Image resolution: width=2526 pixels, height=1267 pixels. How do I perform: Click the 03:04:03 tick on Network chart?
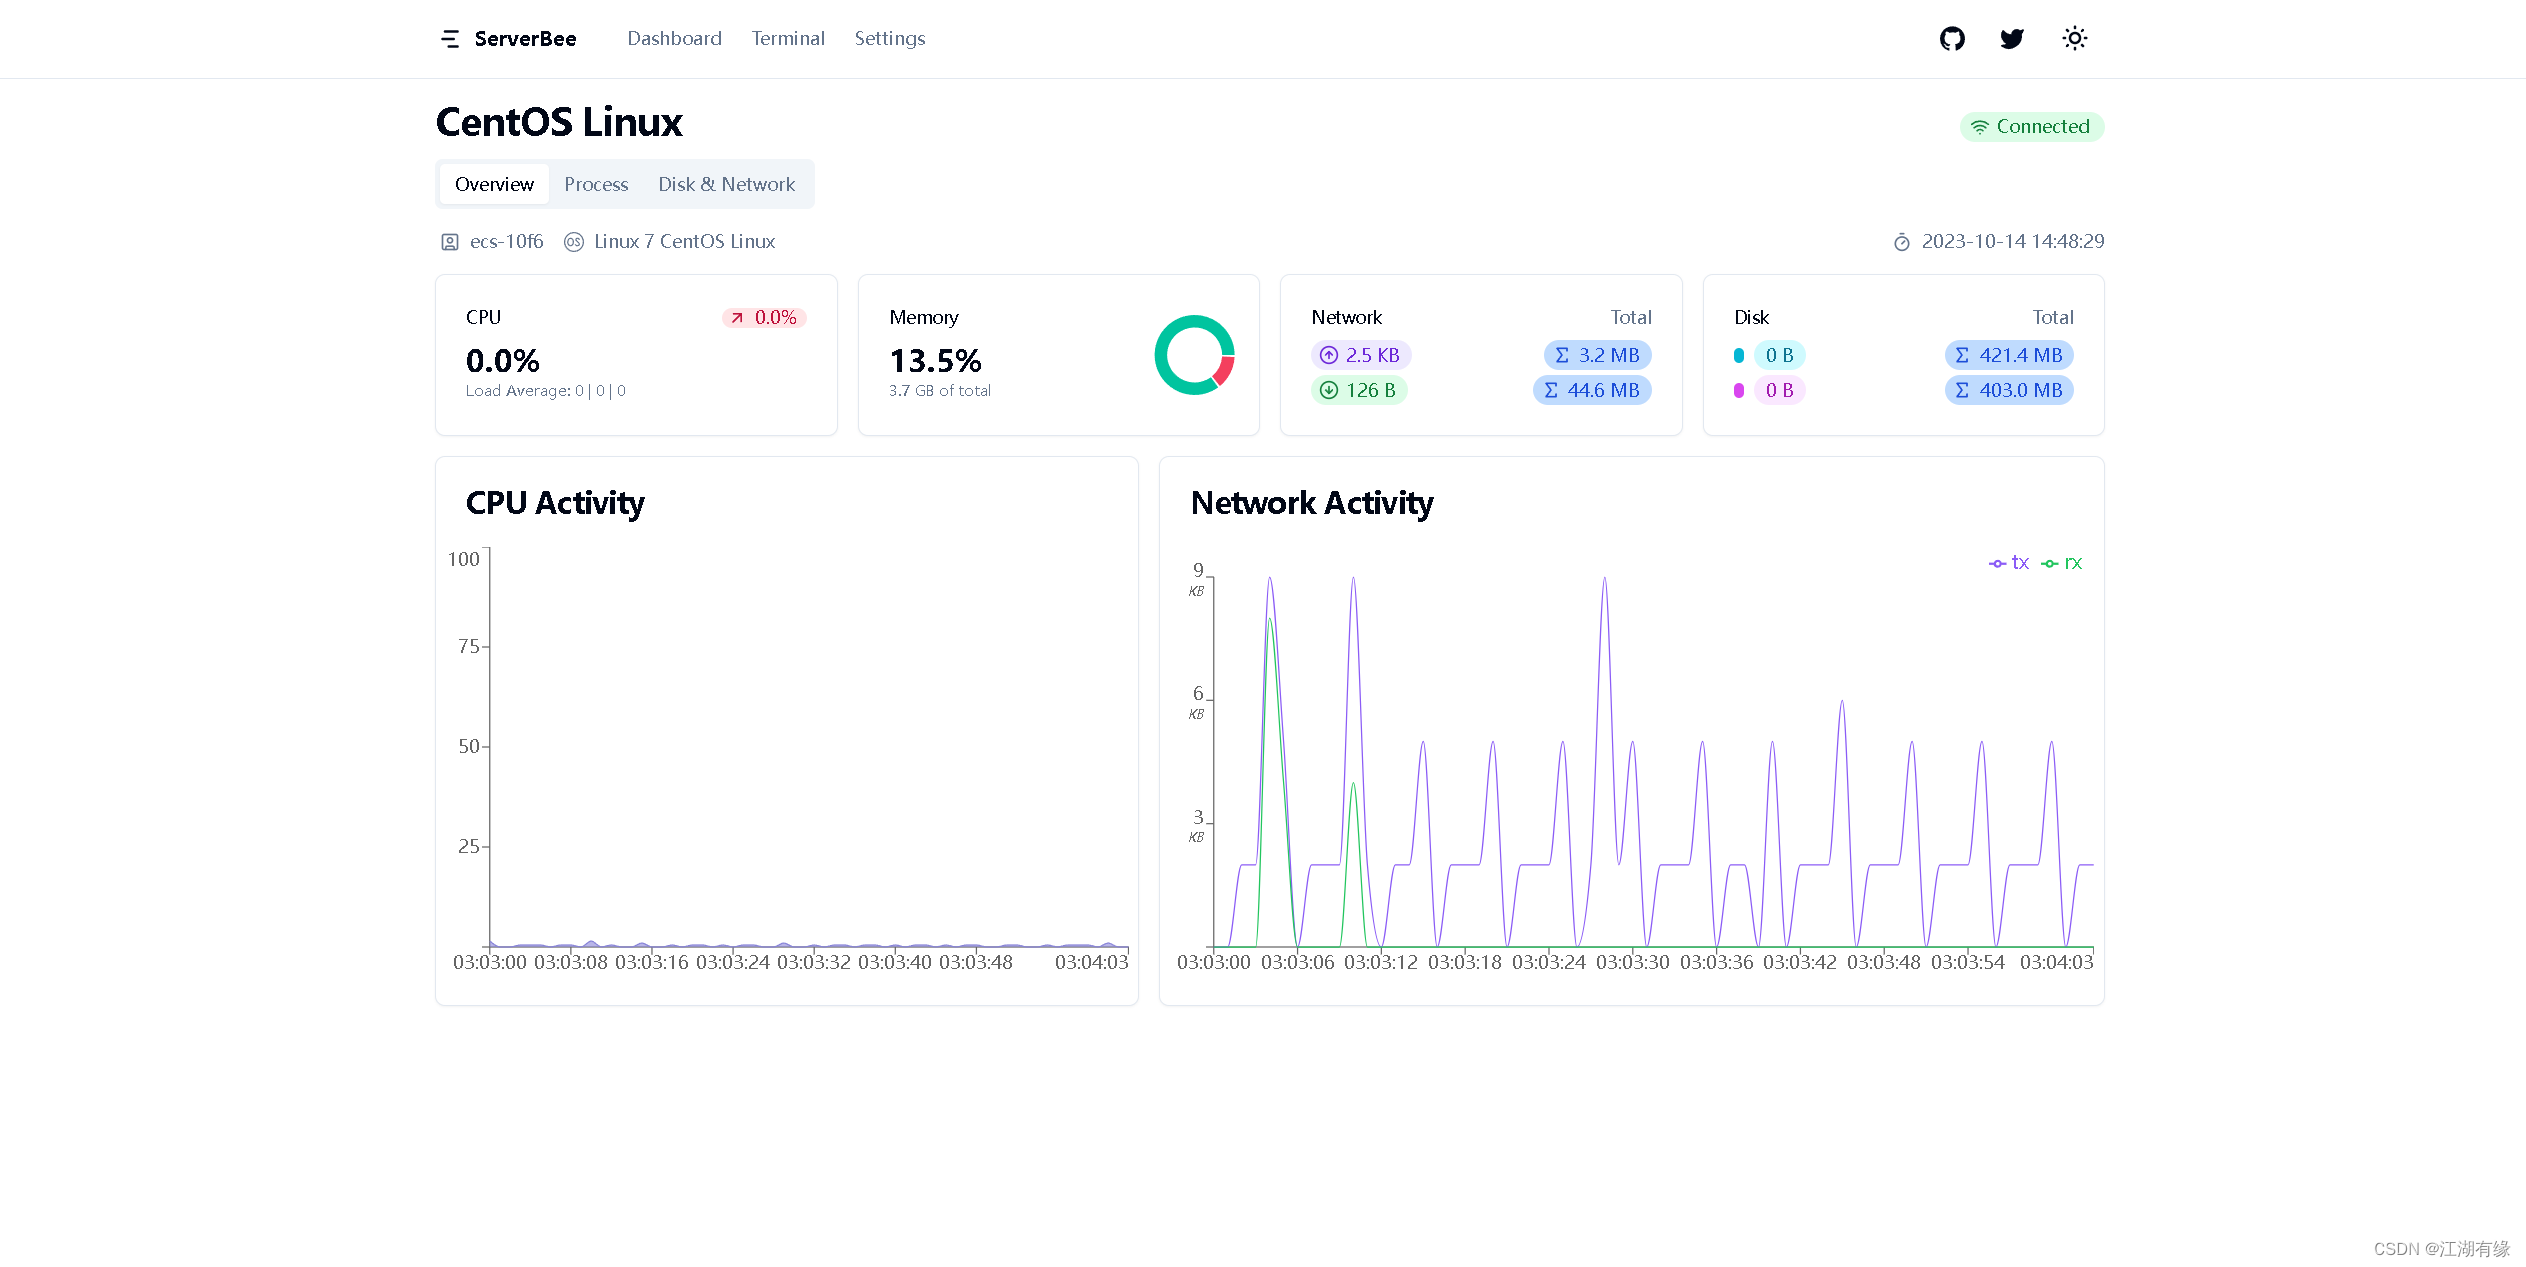pyautogui.click(x=2056, y=962)
